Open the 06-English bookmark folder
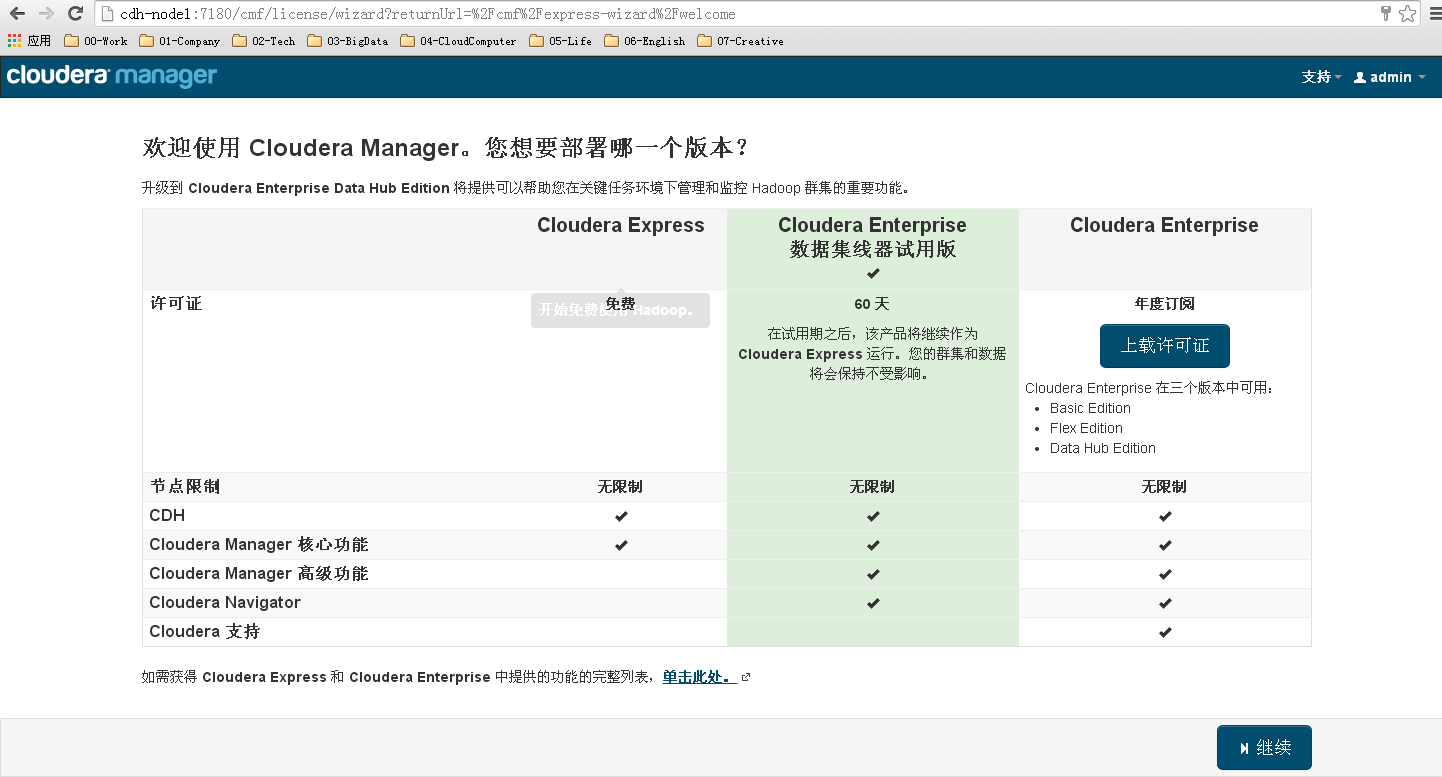The width and height of the screenshot is (1442, 777). pyautogui.click(x=645, y=41)
